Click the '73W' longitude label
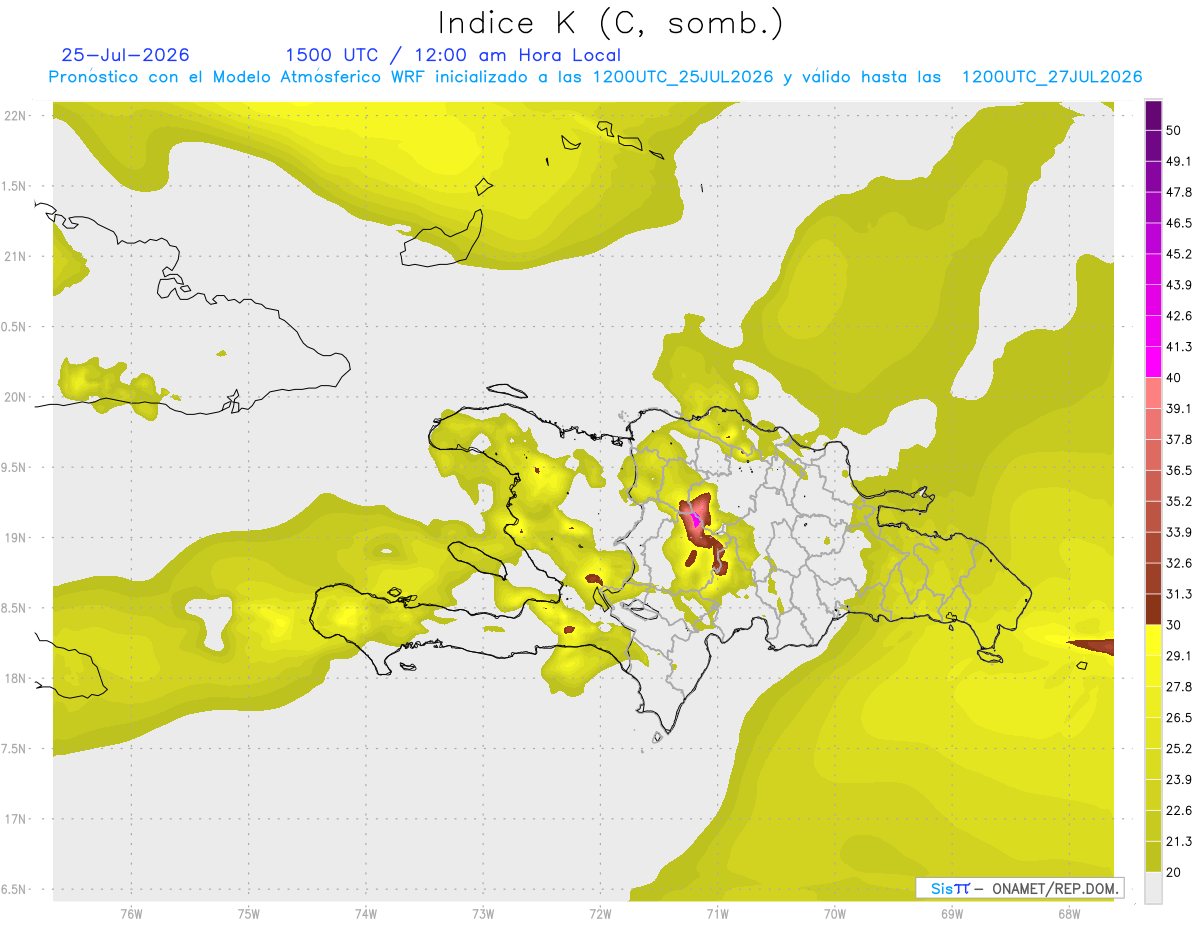Screen dimensions: 1200x927 coord(483,914)
